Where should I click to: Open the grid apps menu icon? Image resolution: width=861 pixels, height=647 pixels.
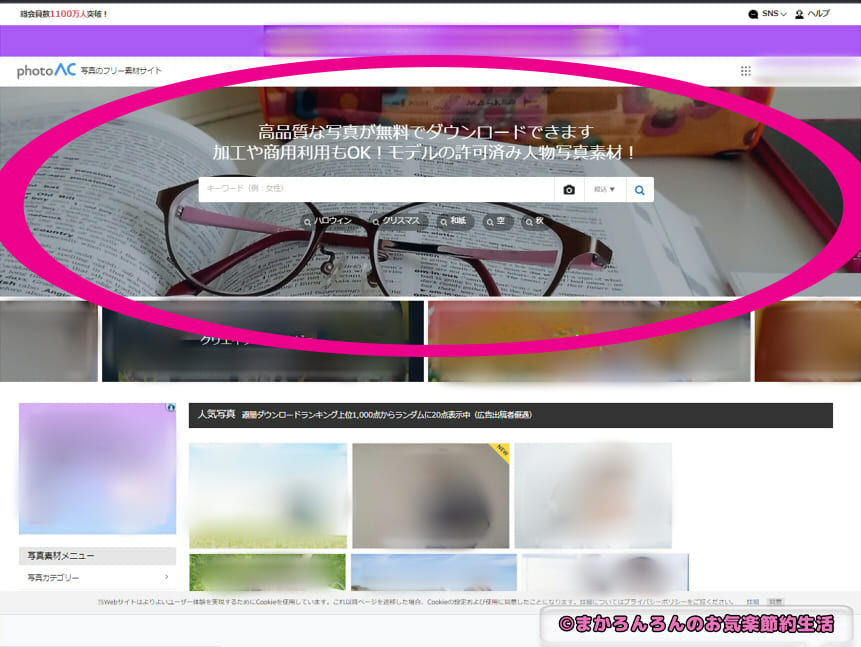pos(745,71)
